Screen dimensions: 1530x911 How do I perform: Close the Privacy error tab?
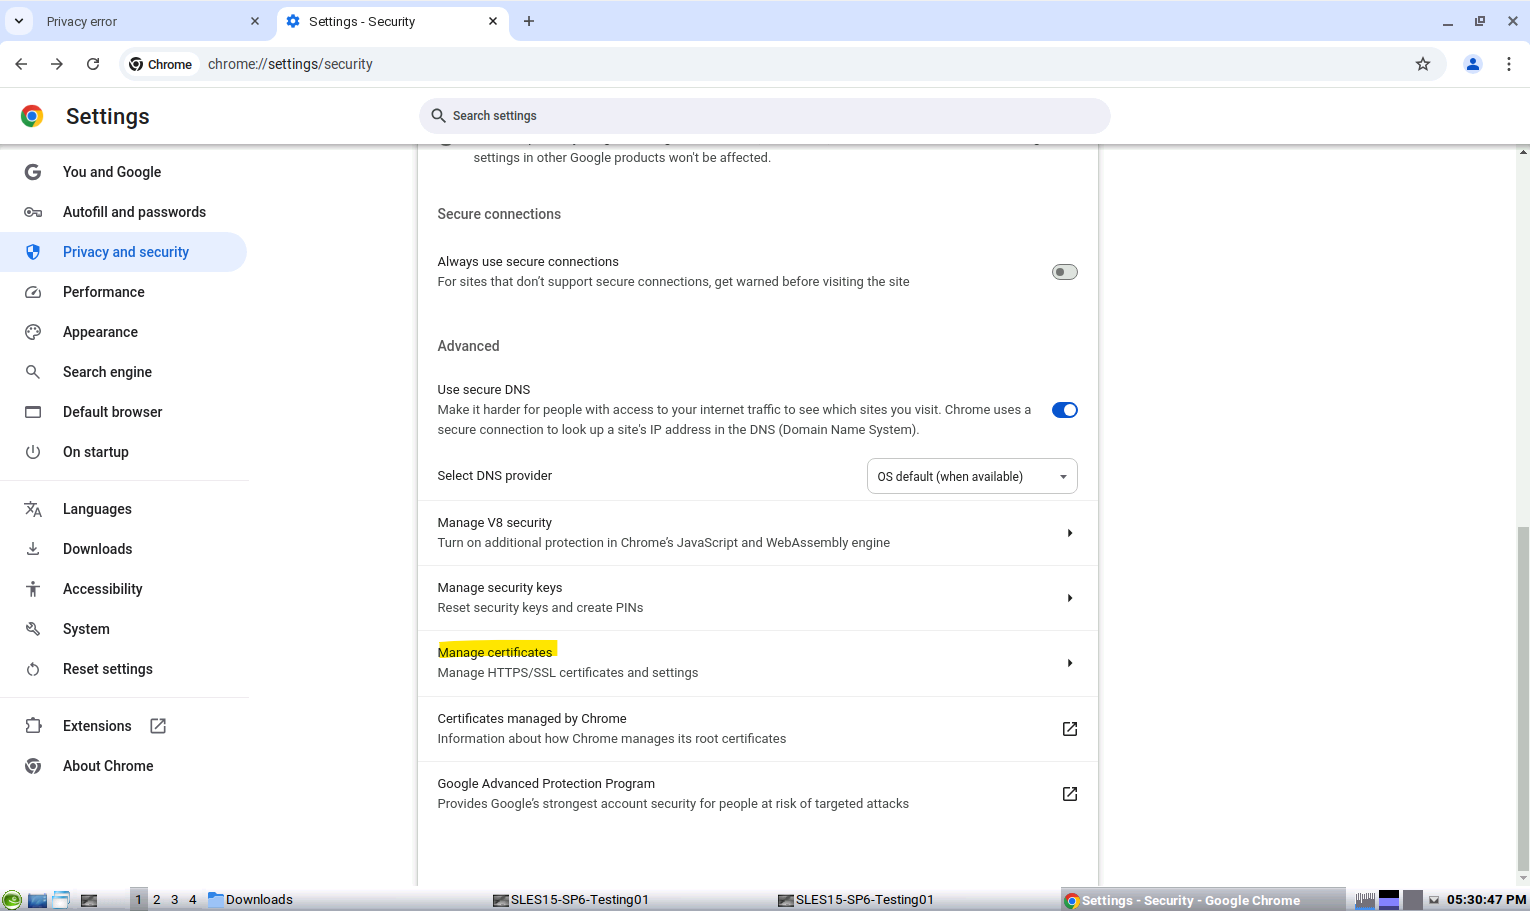255,21
